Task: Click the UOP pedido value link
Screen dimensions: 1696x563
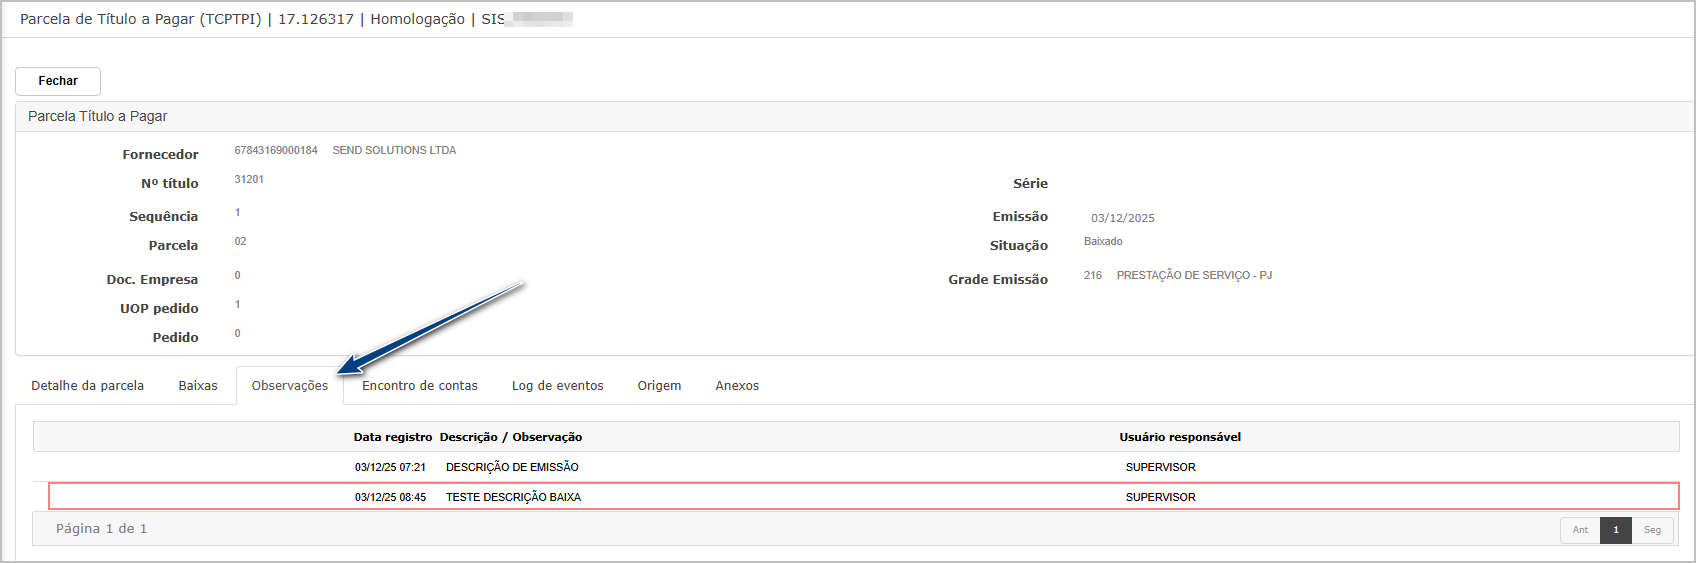Action: 238,305
